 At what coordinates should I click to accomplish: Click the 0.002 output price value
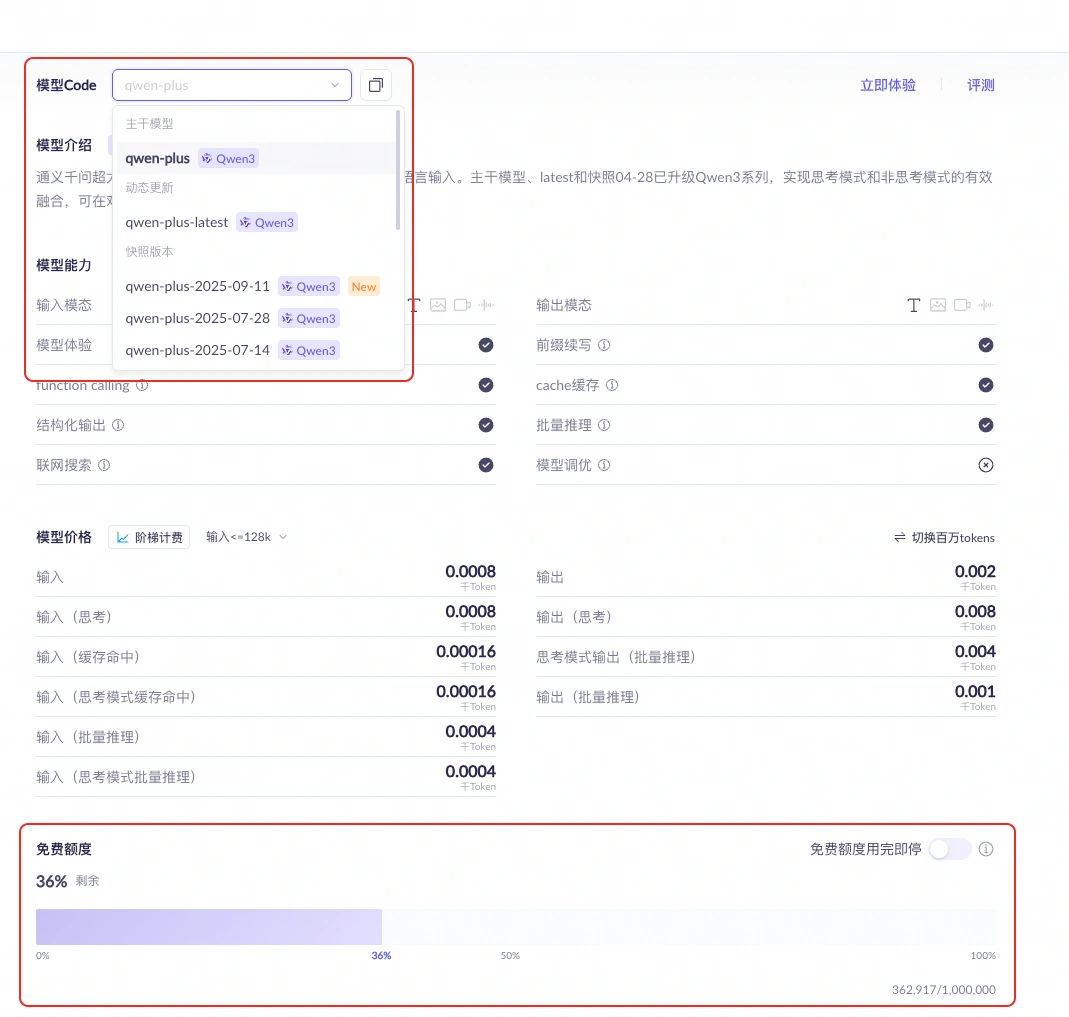tap(975, 571)
